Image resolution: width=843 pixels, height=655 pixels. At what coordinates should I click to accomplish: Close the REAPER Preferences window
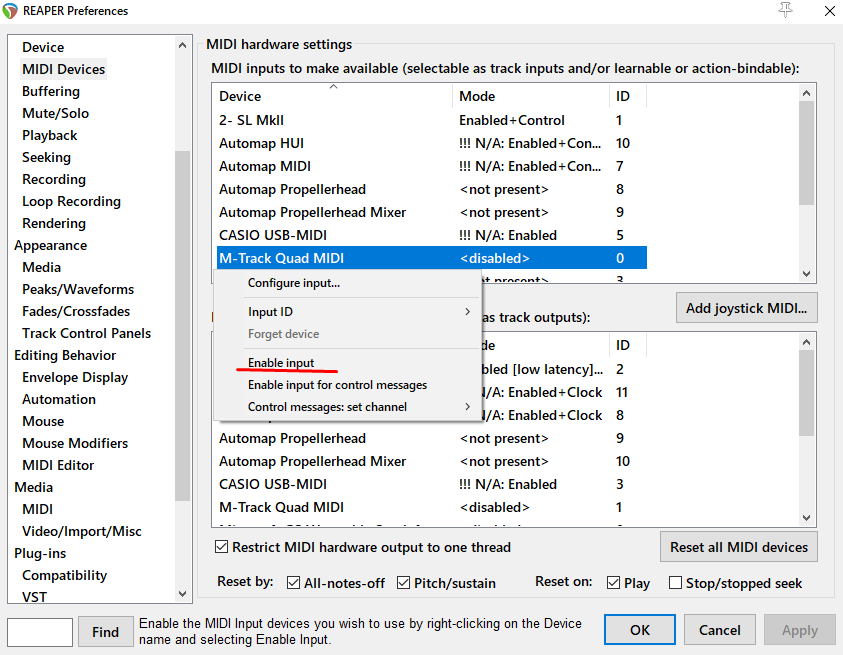click(829, 11)
